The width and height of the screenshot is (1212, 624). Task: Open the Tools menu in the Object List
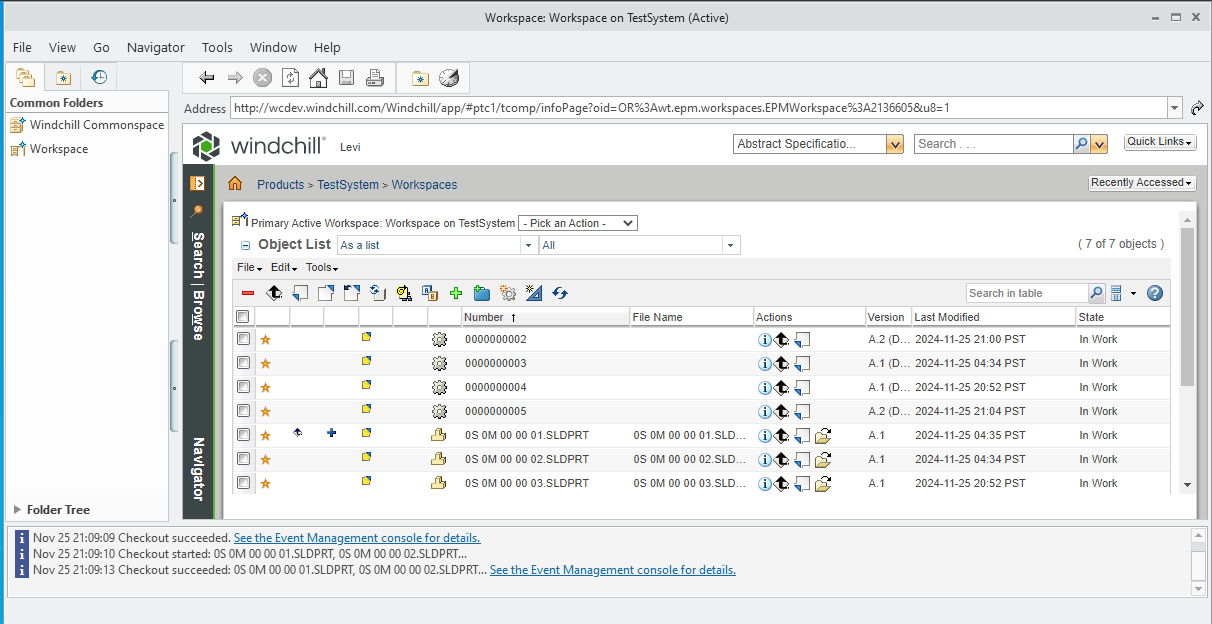[x=321, y=267]
